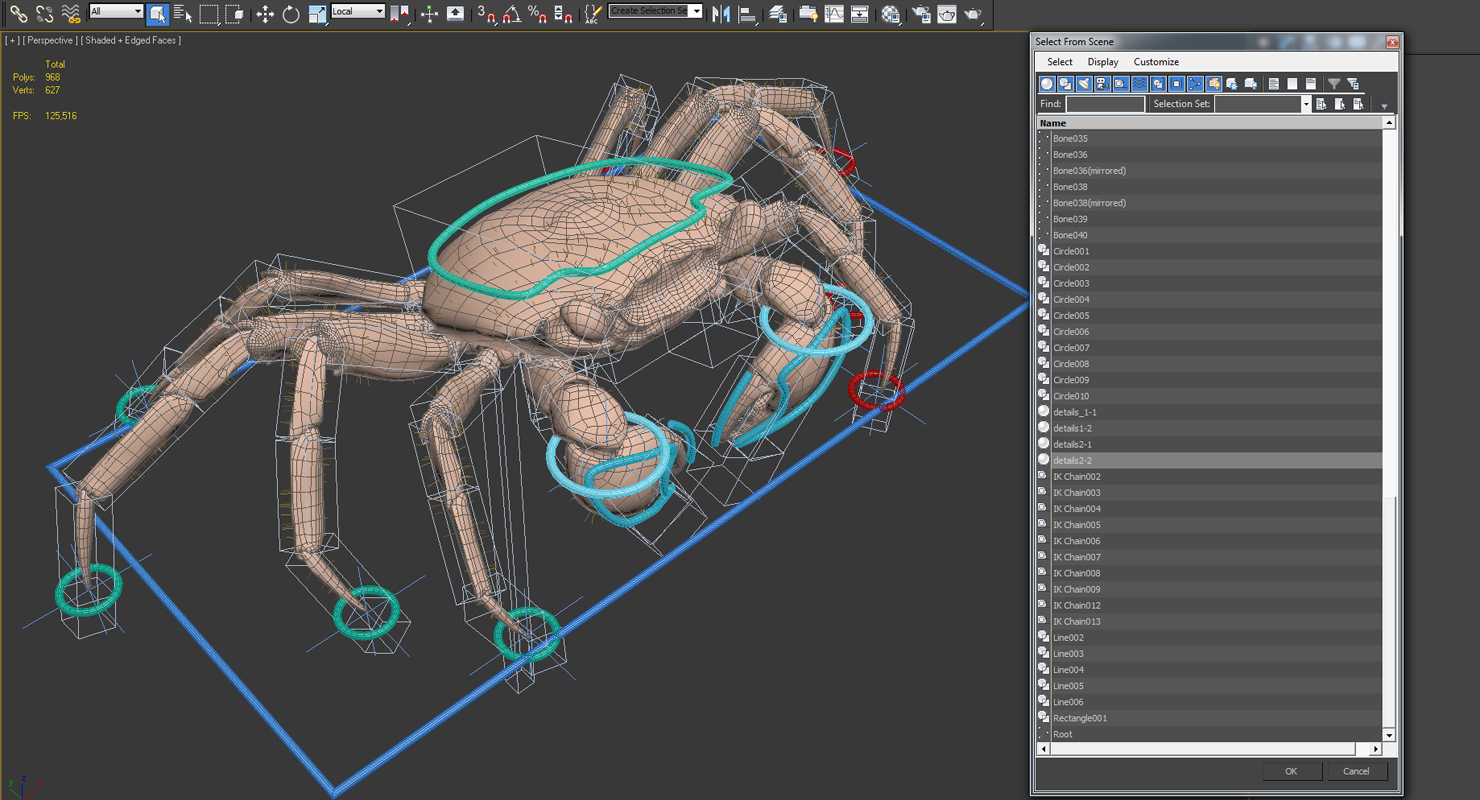Viewport: 1480px width, 800px height.
Task: Open the Shaded + Edged Faces menu
Action: pyautogui.click(x=132, y=40)
